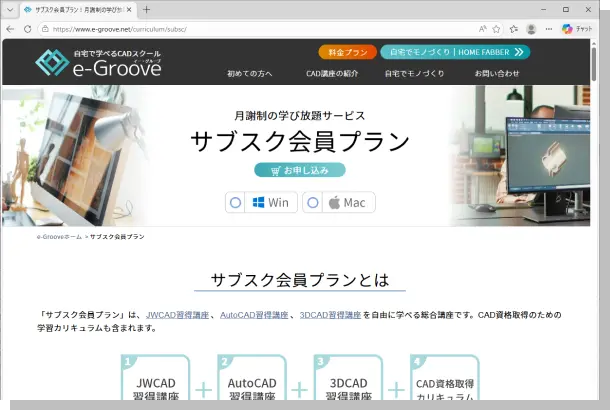The image size is (610, 410).
Task: Open browser settings and more menu
Action: pyautogui.click(x=549, y=29)
